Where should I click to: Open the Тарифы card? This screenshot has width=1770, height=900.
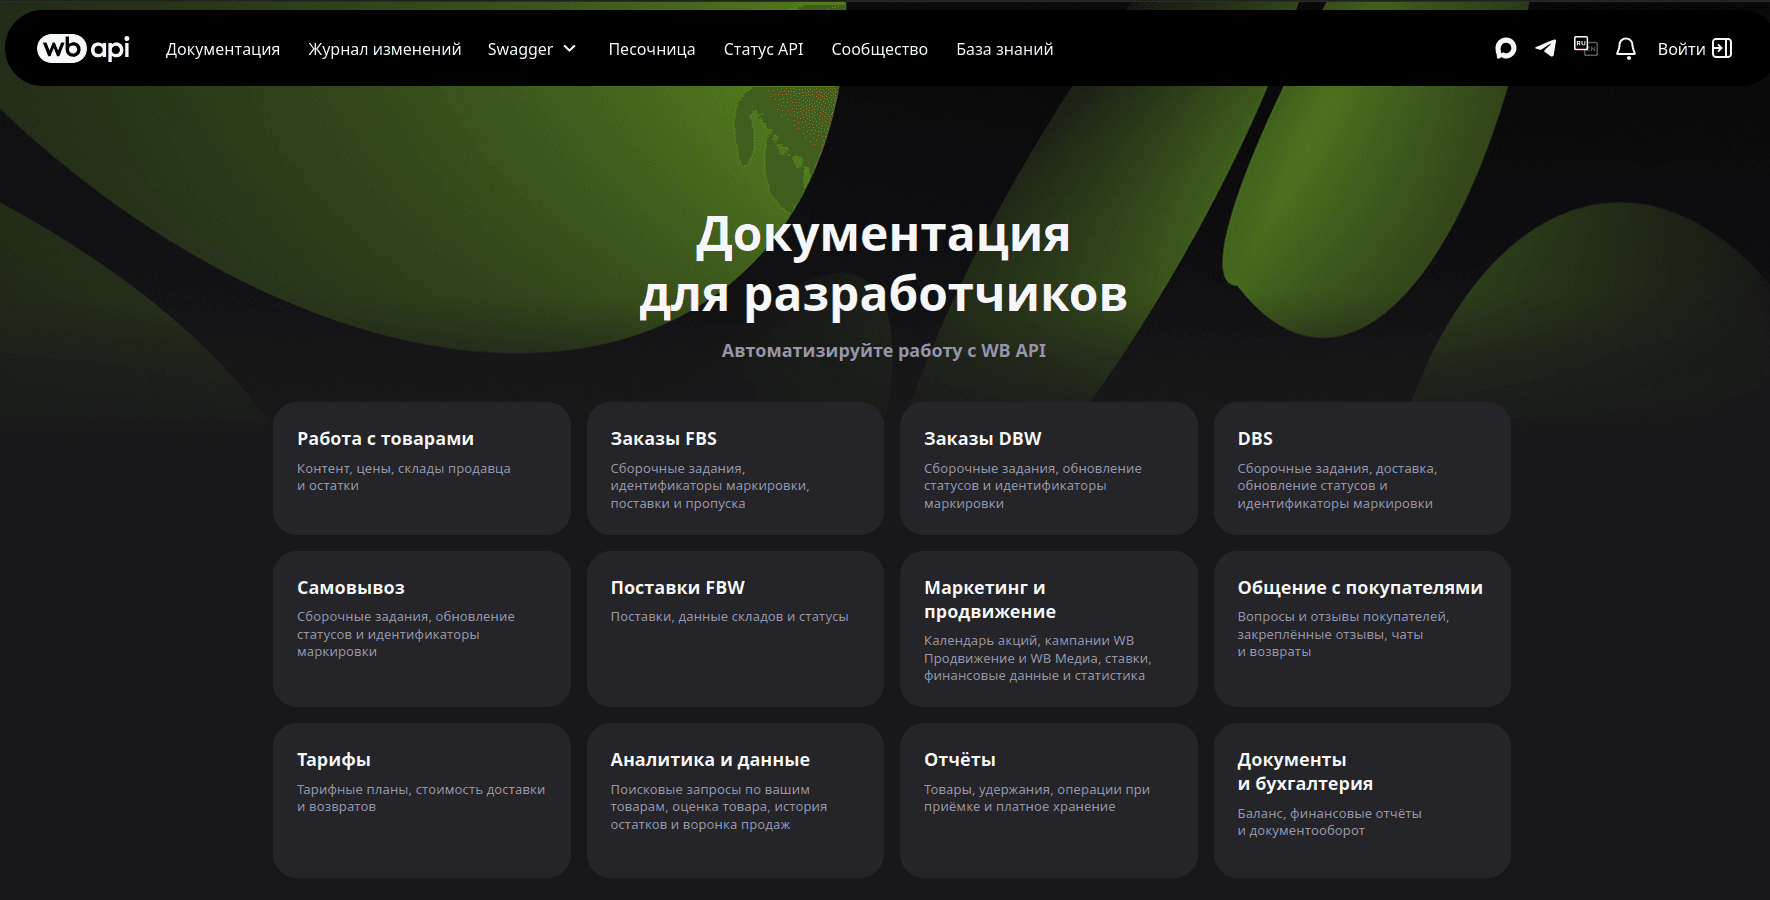422,800
